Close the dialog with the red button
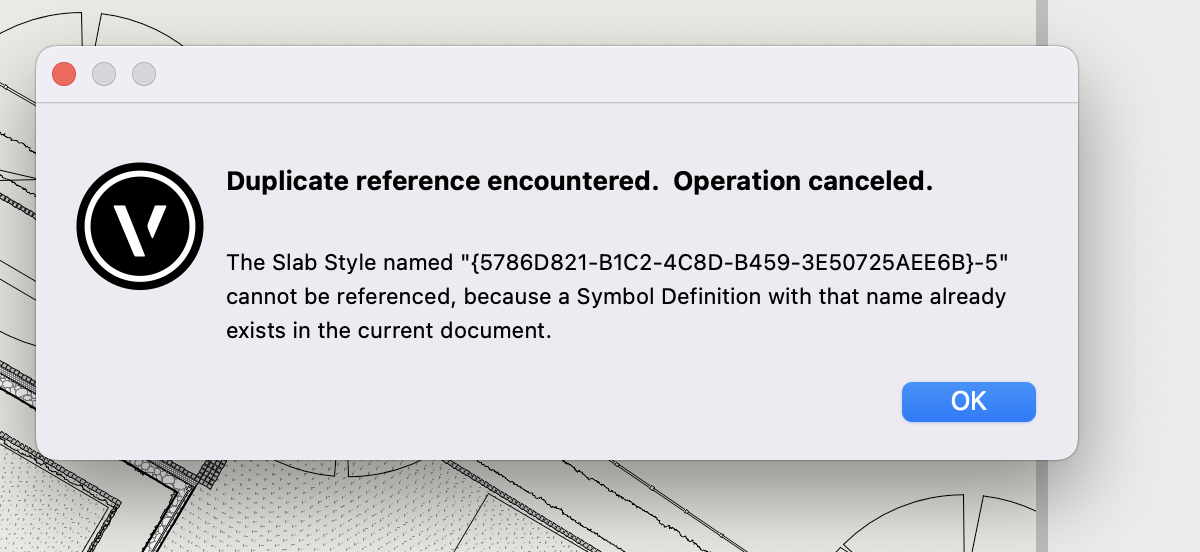Image resolution: width=1200 pixels, height=552 pixels. point(64,74)
